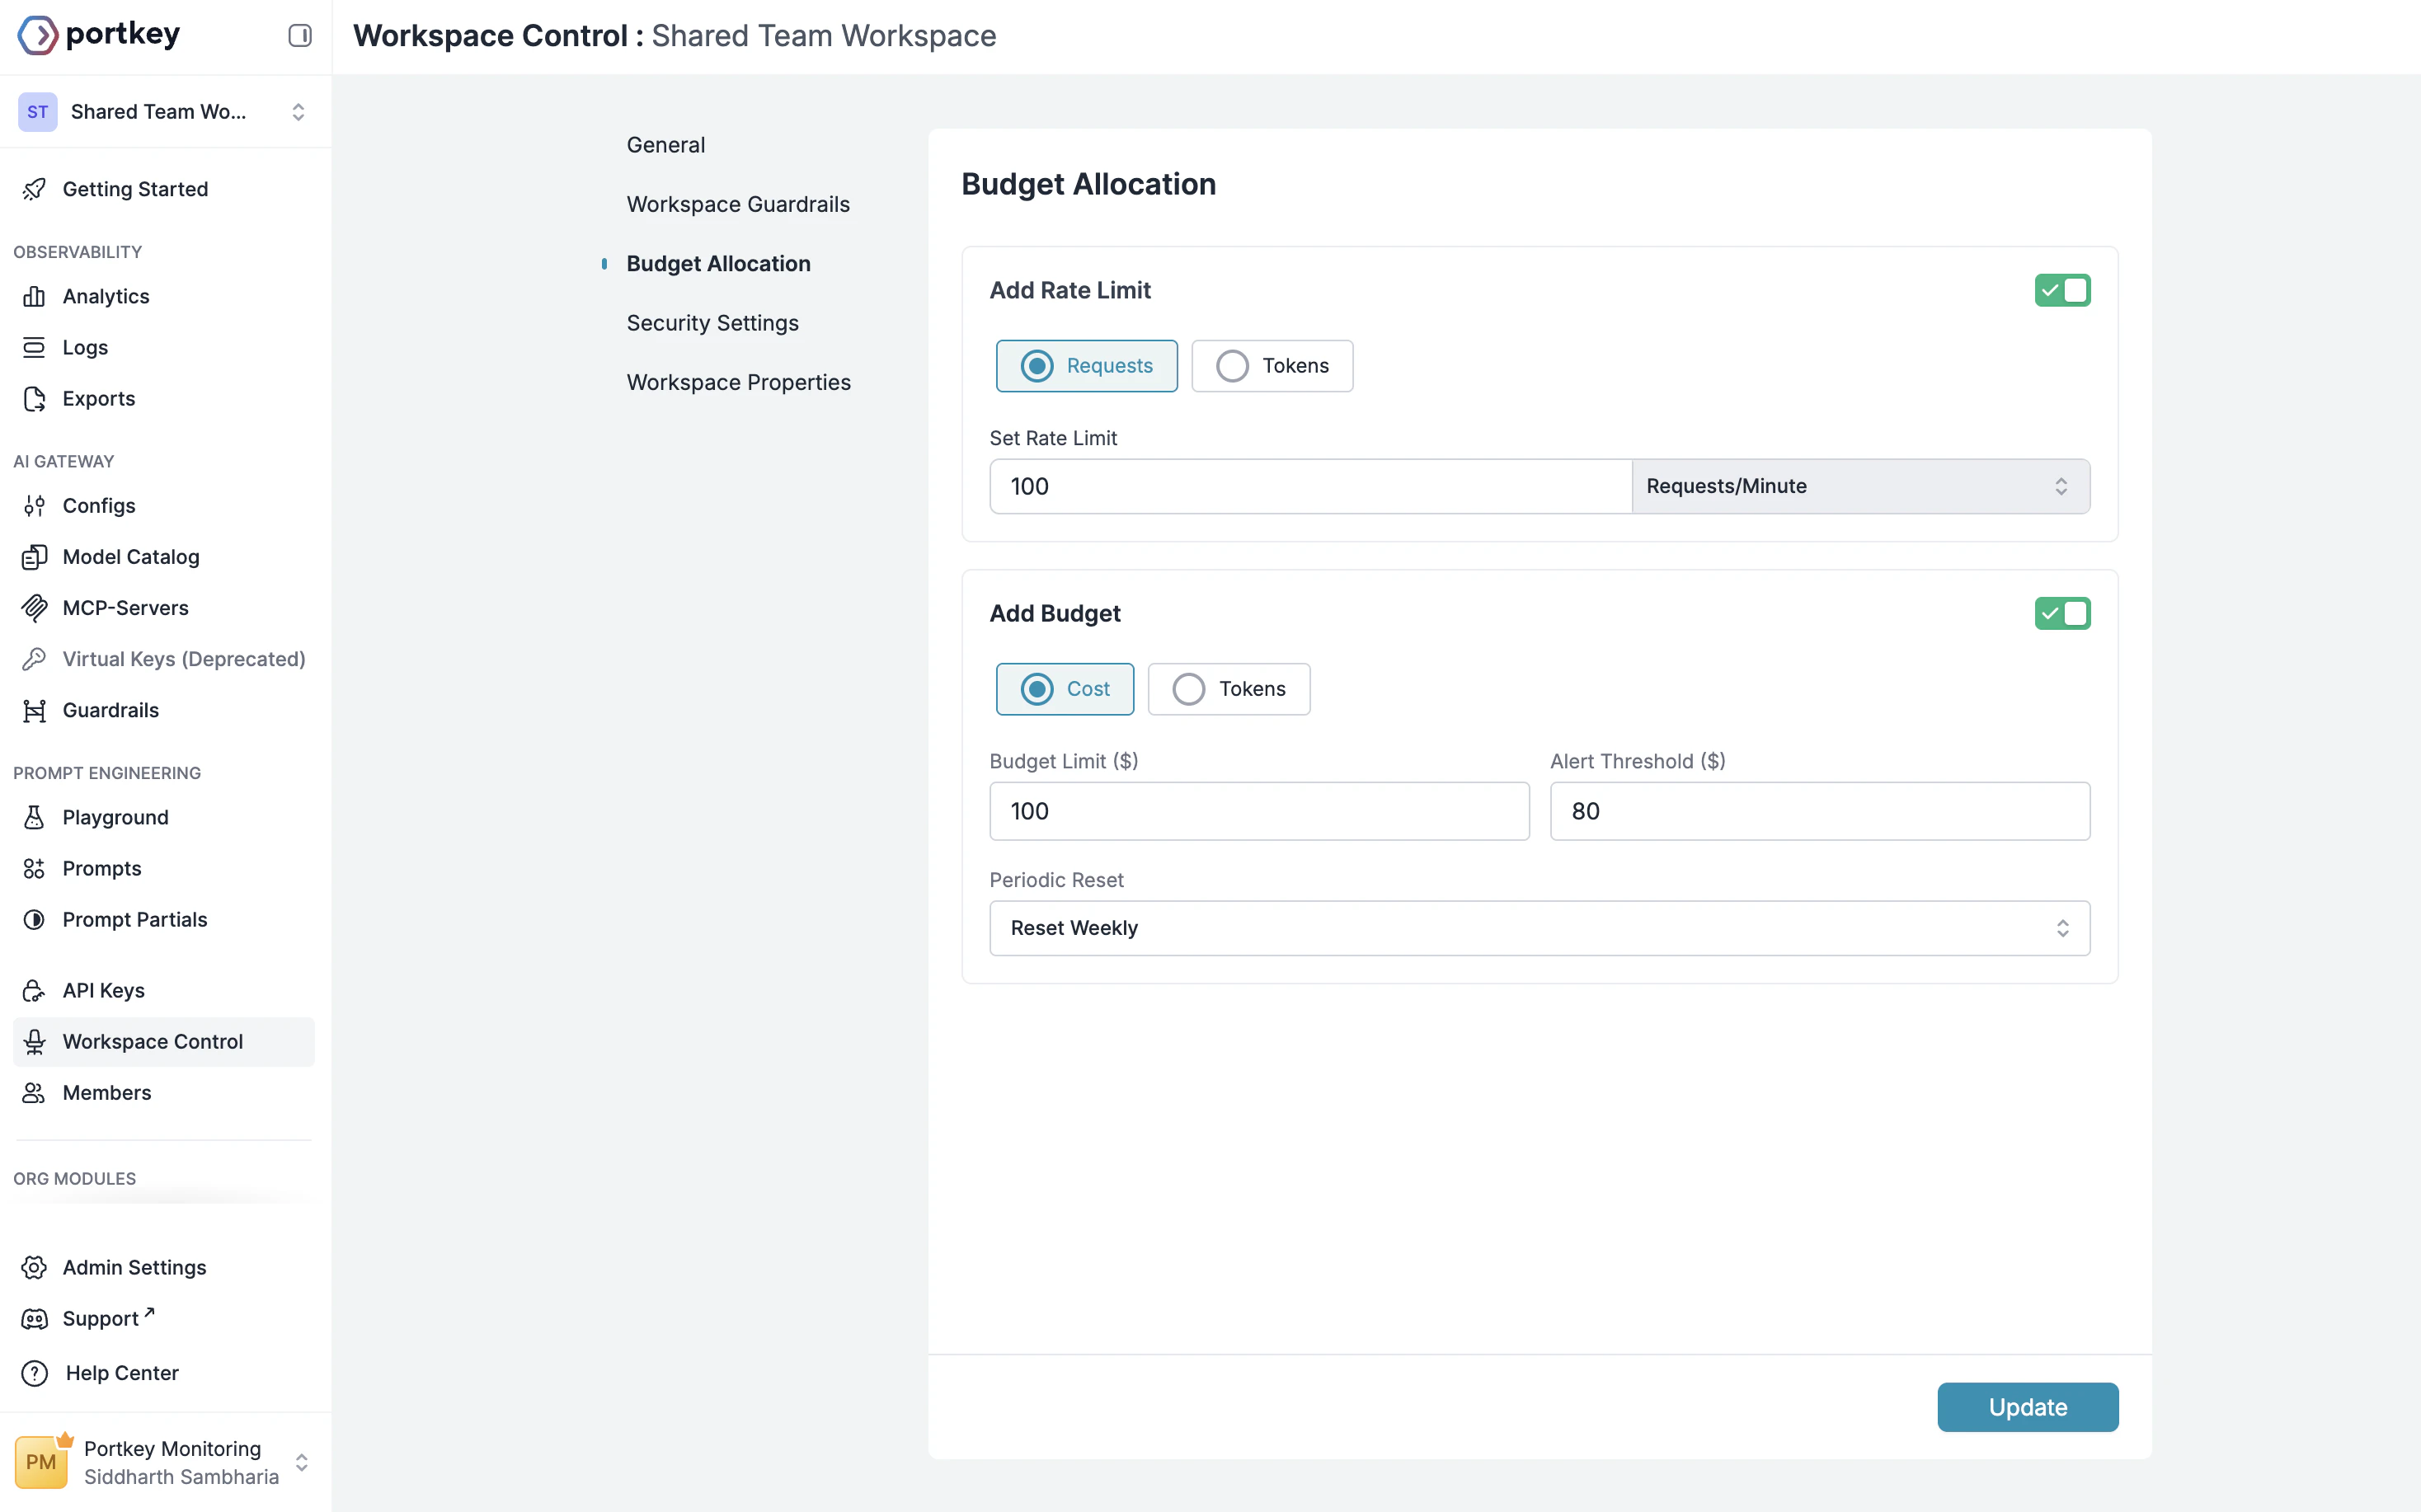
Task: Click the MCP-Servers icon
Action: [34, 608]
